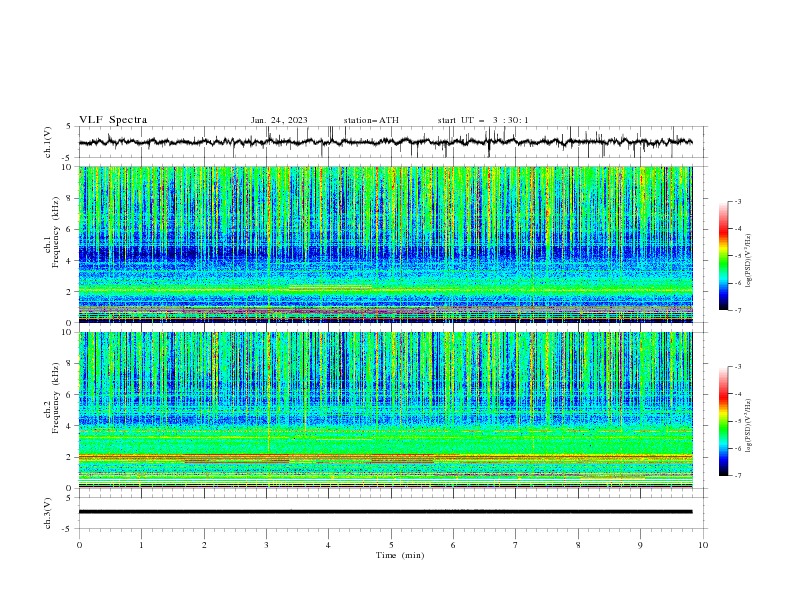The width and height of the screenshot is (792, 612).
Task: Click the "-5" tick of the ch.1(V) axis
Action: (x=67, y=158)
